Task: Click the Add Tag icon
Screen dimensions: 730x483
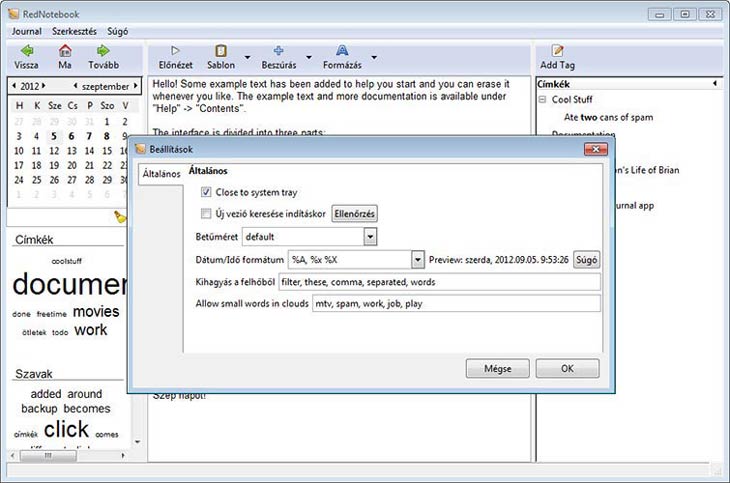Action: click(x=557, y=51)
